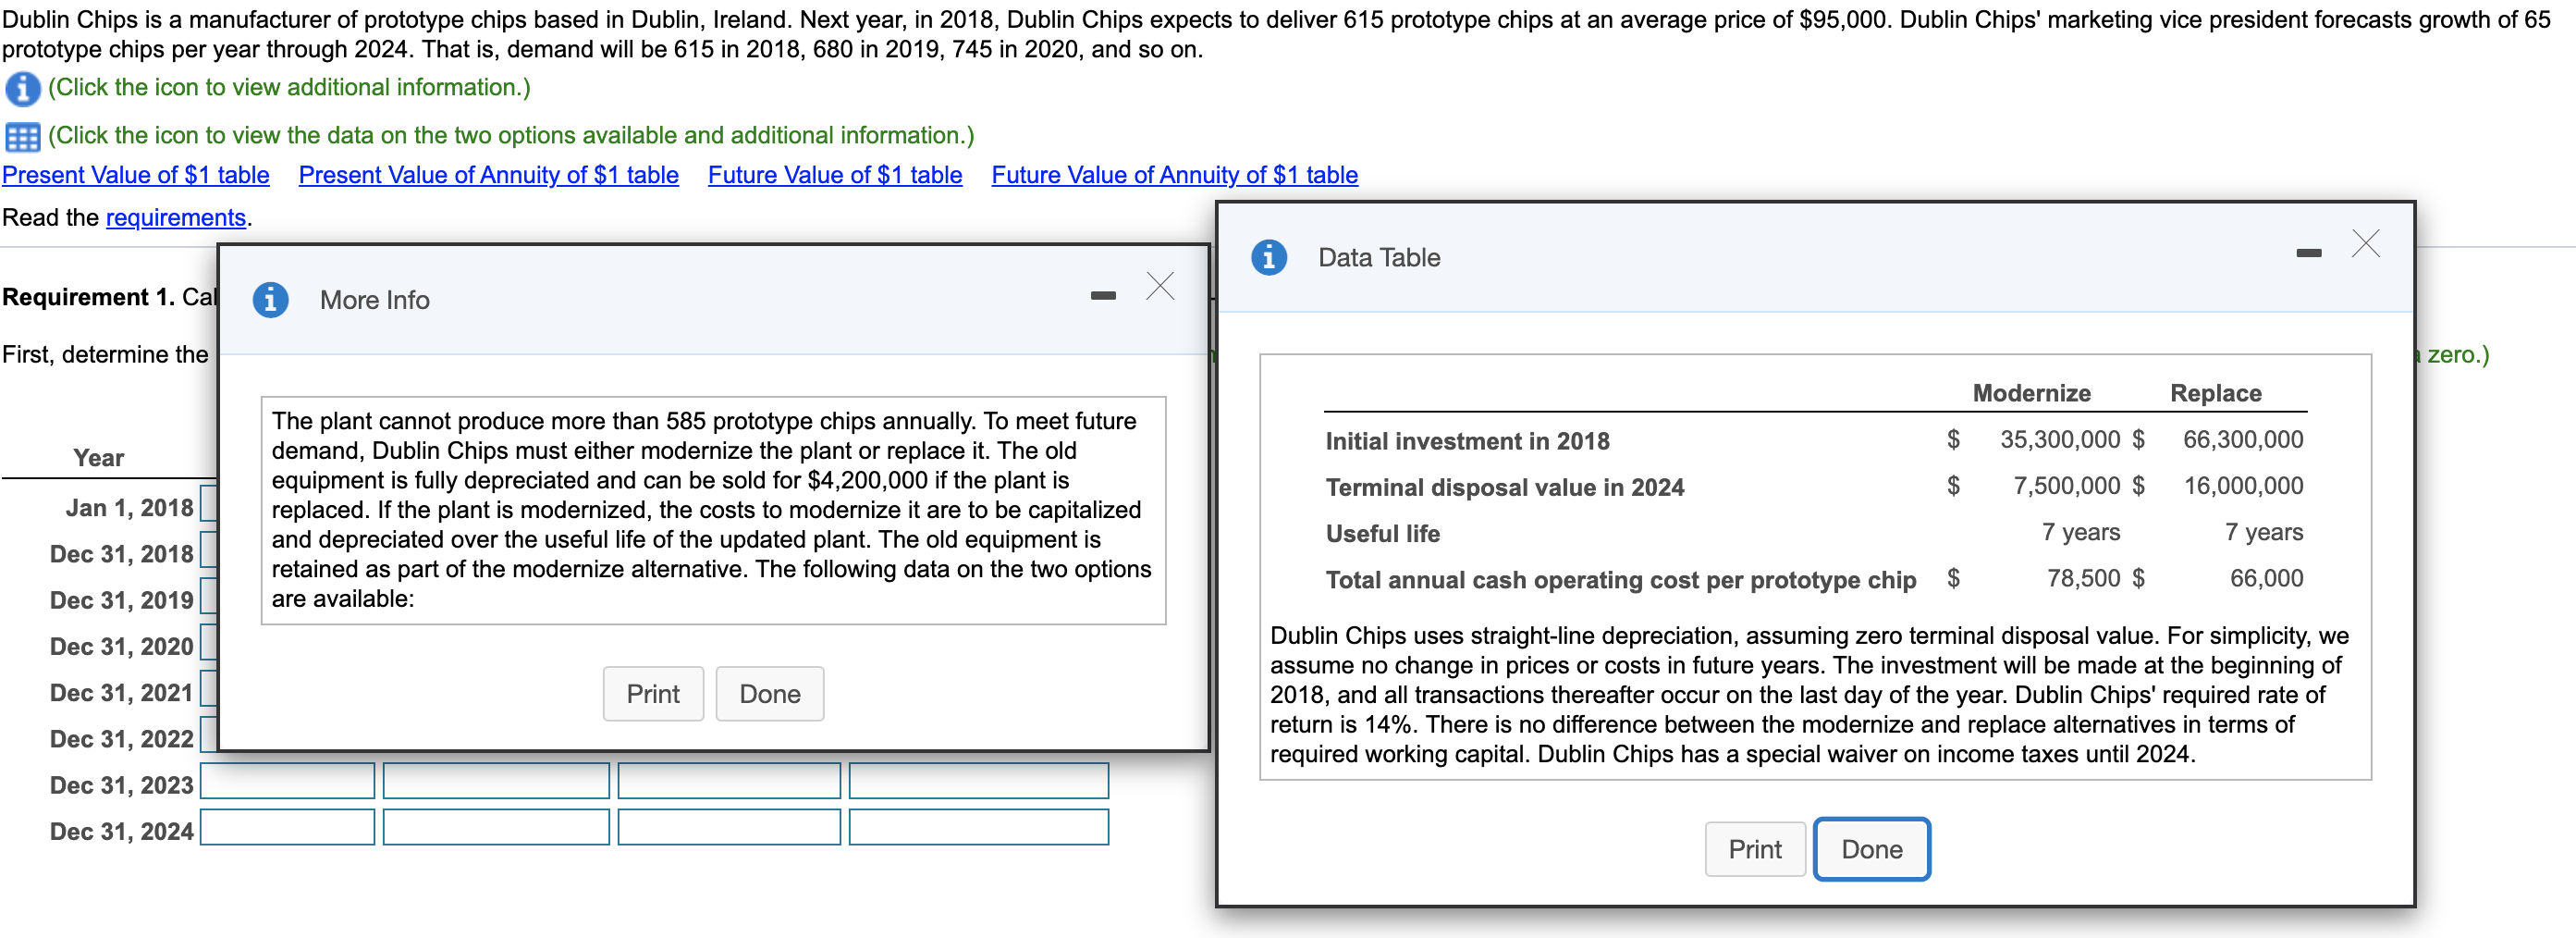Click 'Terminal disposal value in 2024' row label

1504,487
